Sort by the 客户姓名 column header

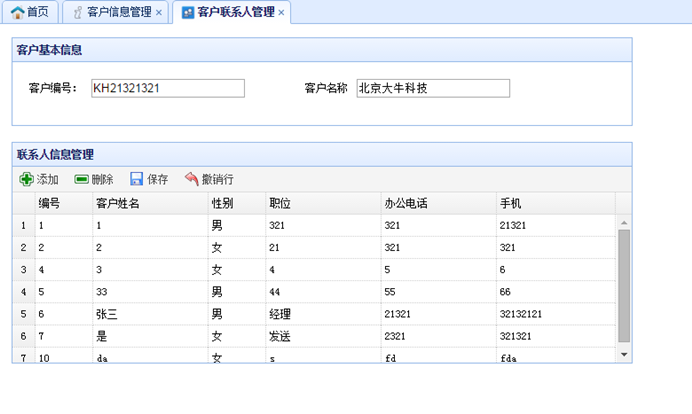pyautogui.click(x=150, y=203)
